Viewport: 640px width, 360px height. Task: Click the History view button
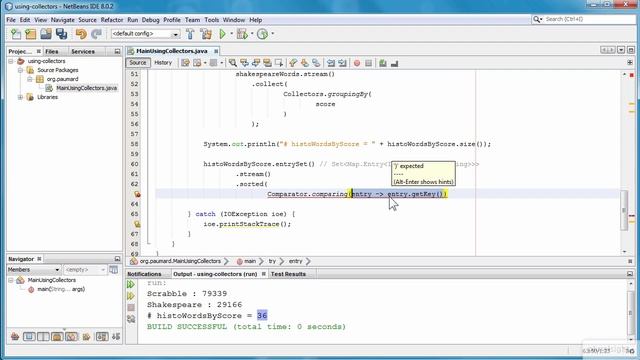(x=163, y=63)
